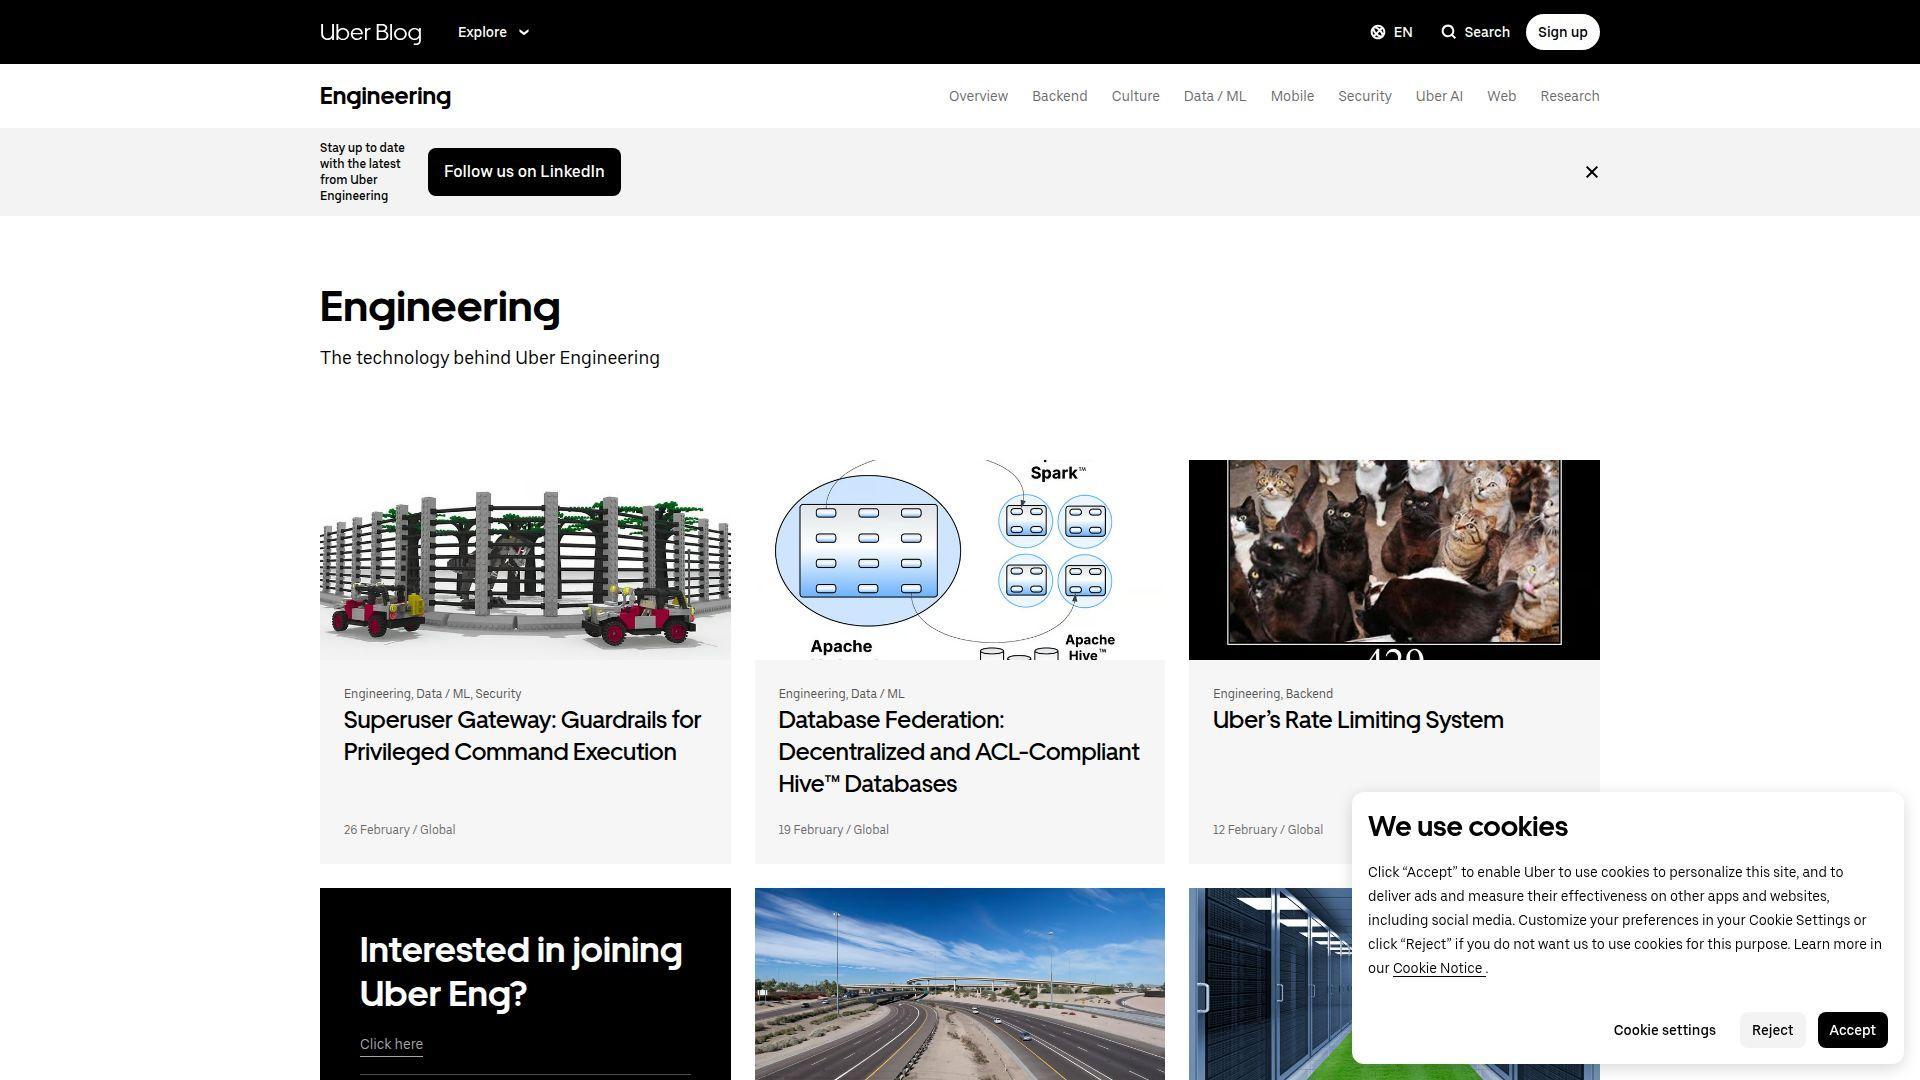Click the Uber Blog logo
This screenshot has width=1920, height=1080.
pyautogui.click(x=370, y=31)
